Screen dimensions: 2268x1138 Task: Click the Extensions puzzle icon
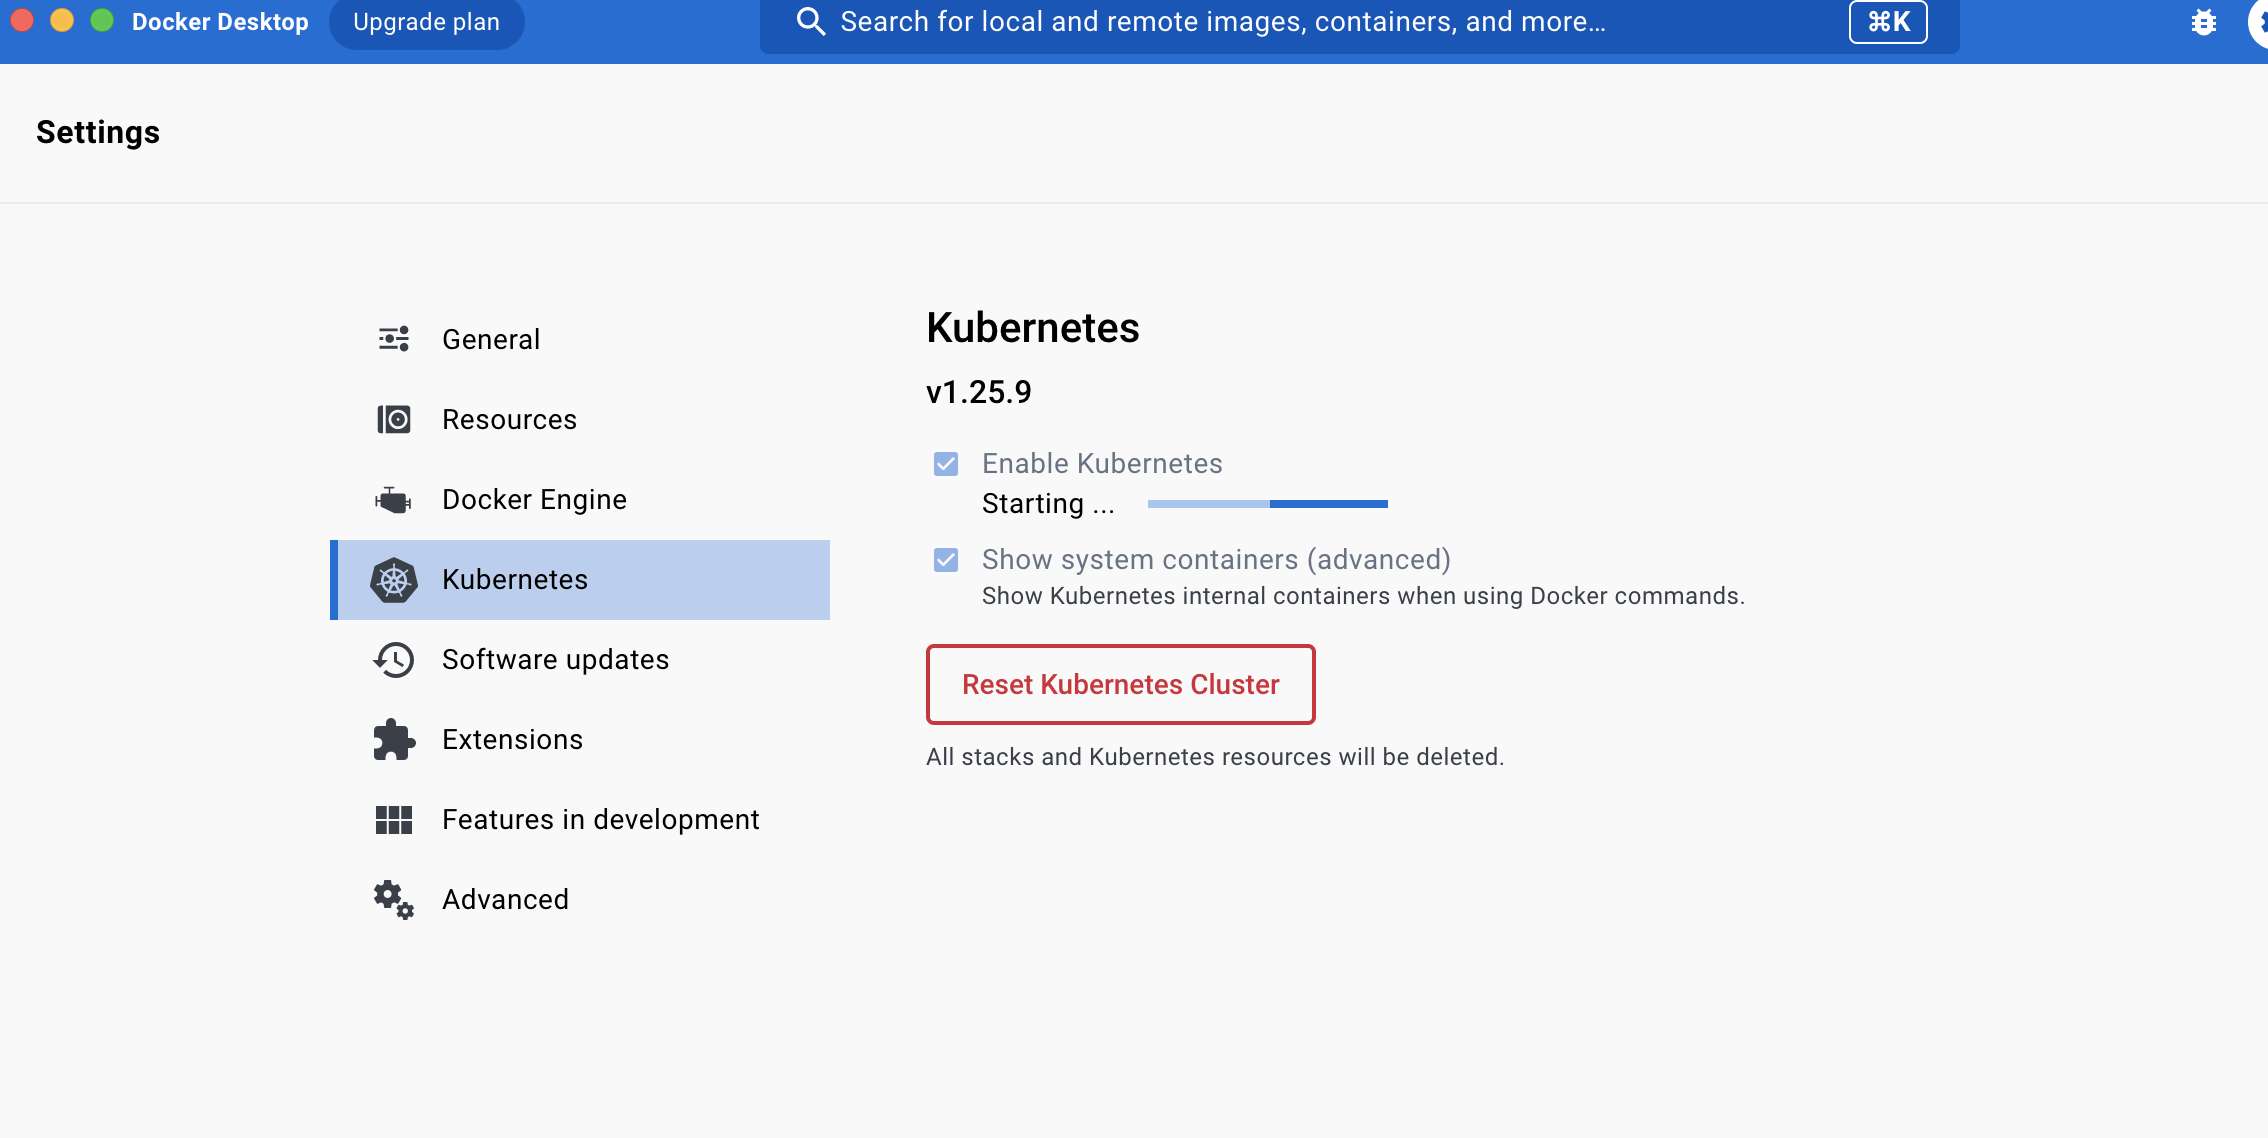394,739
